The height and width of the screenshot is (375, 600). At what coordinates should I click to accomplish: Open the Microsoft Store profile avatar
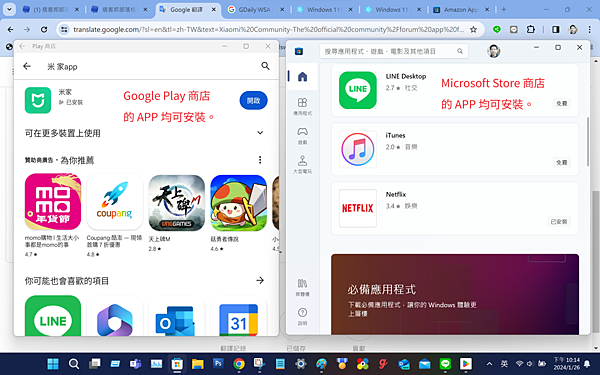tap(494, 51)
